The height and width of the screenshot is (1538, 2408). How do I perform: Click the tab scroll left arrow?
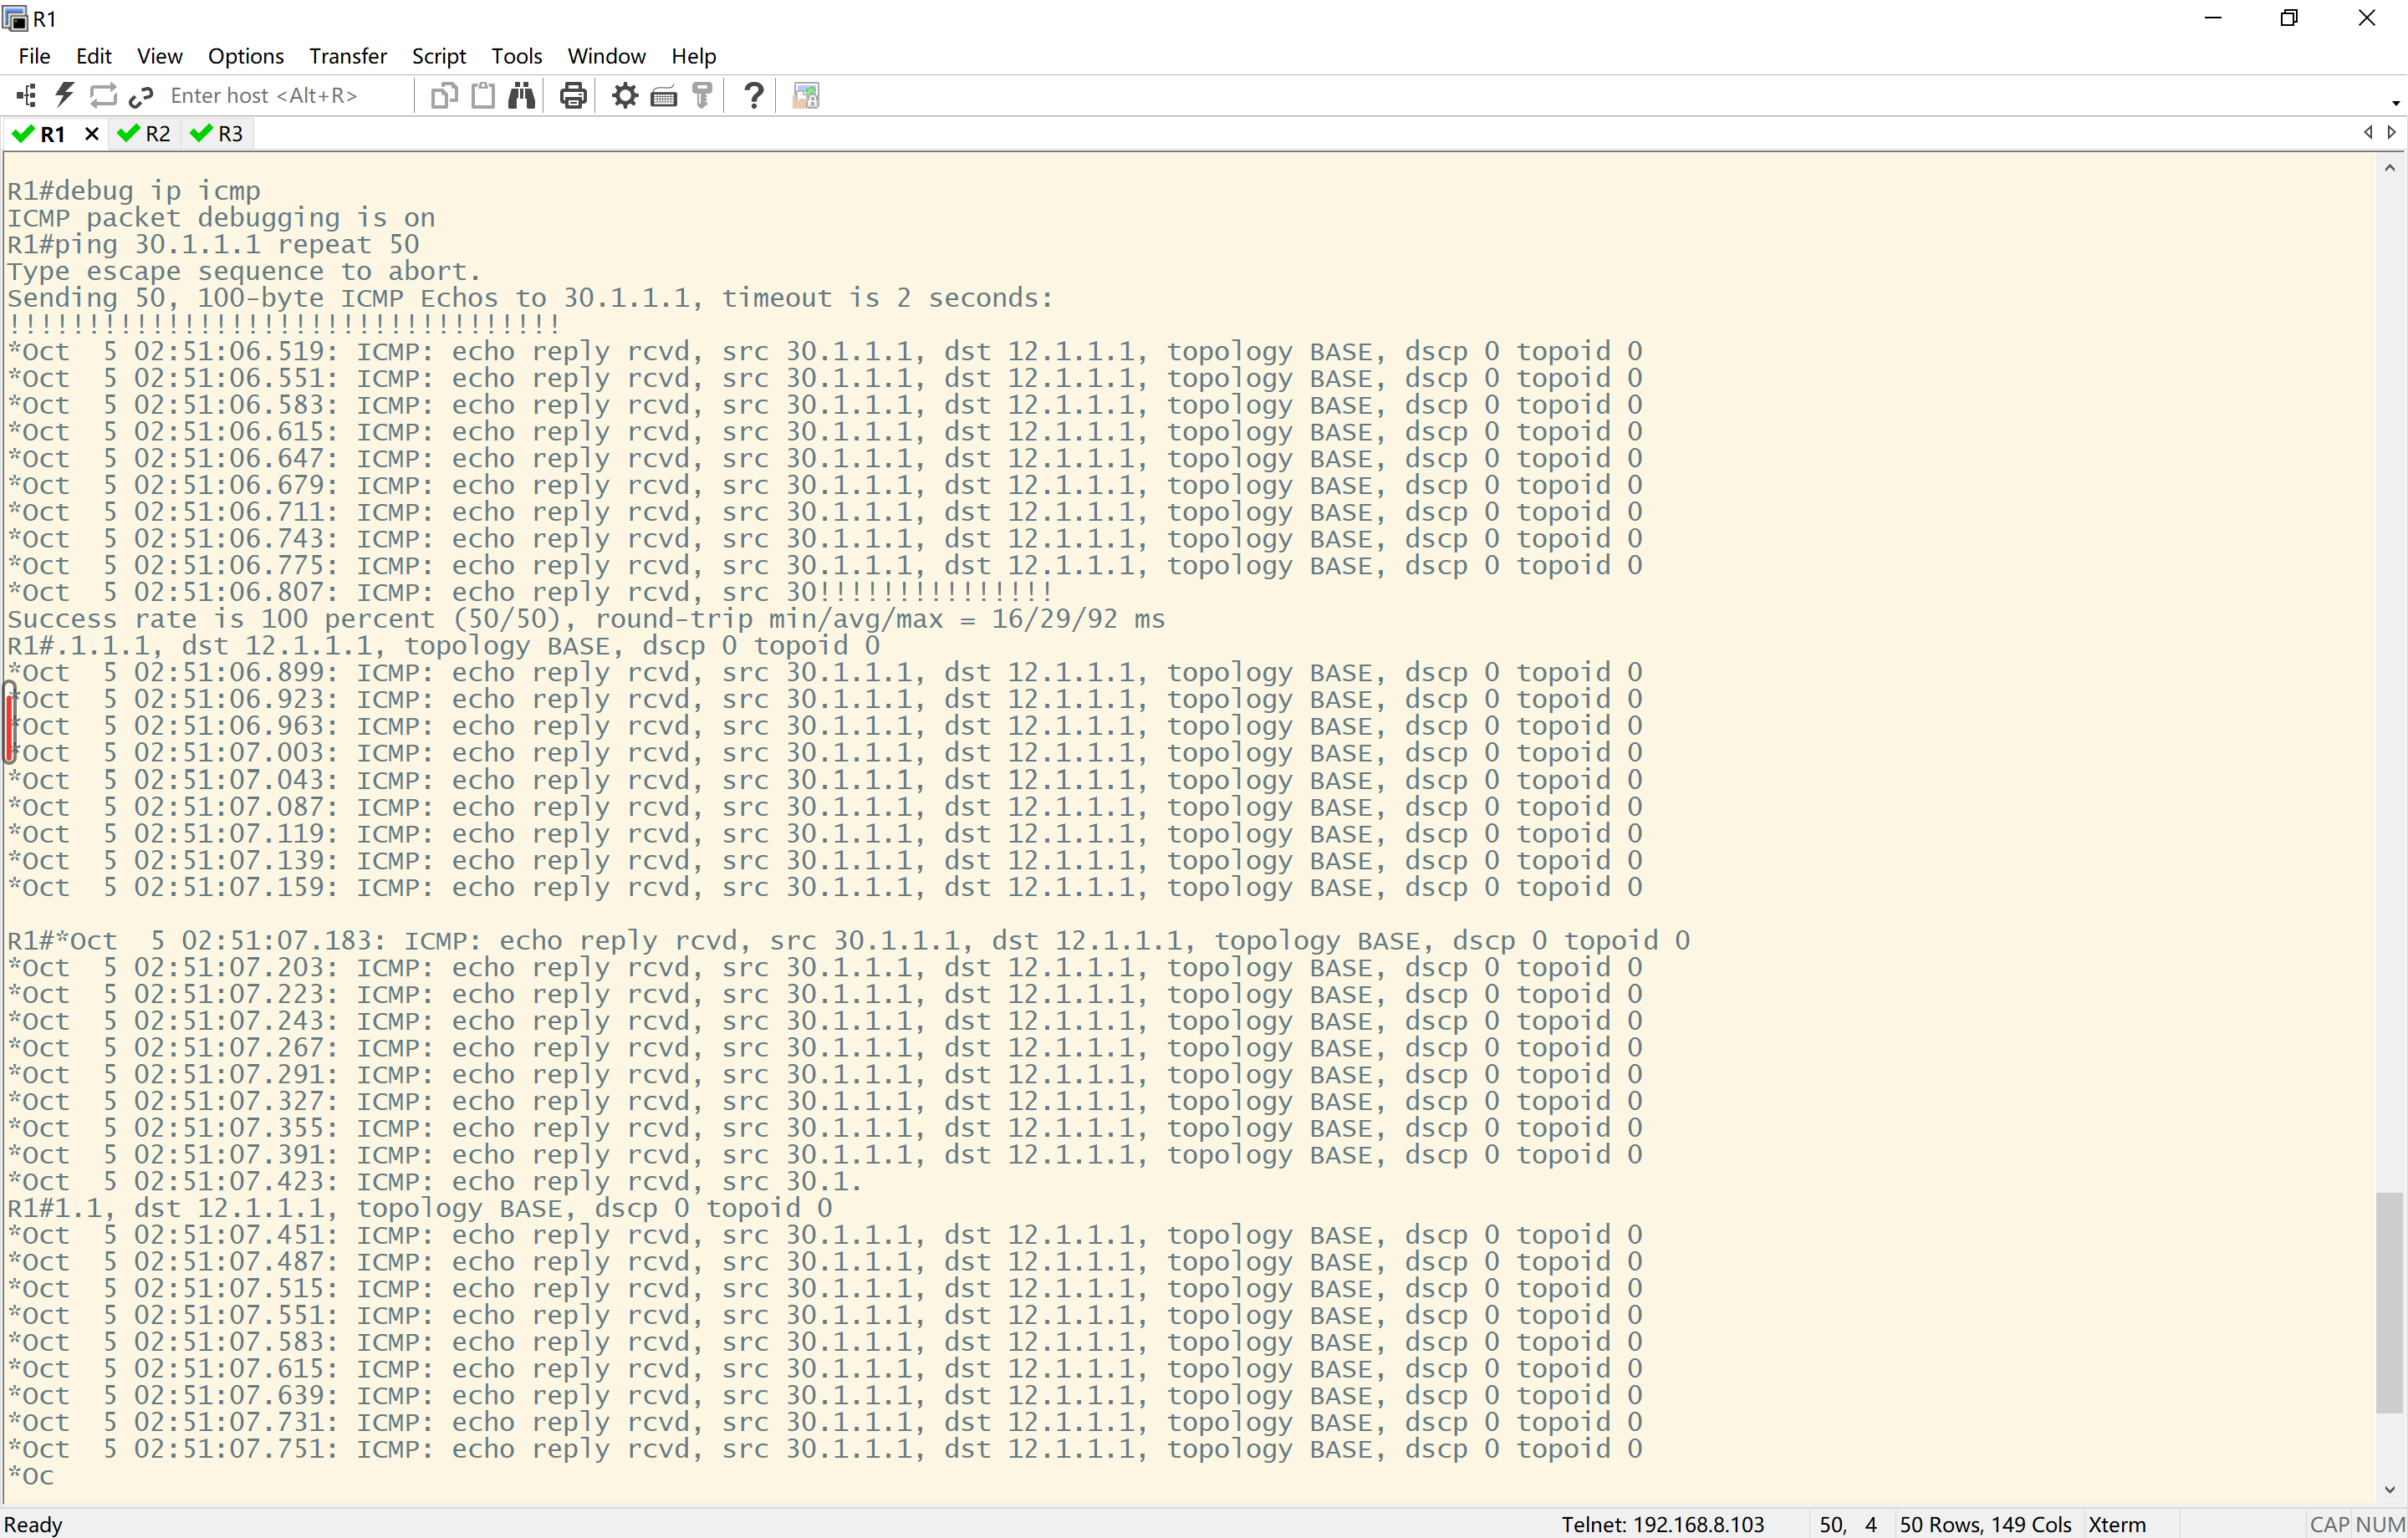[2368, 132]
